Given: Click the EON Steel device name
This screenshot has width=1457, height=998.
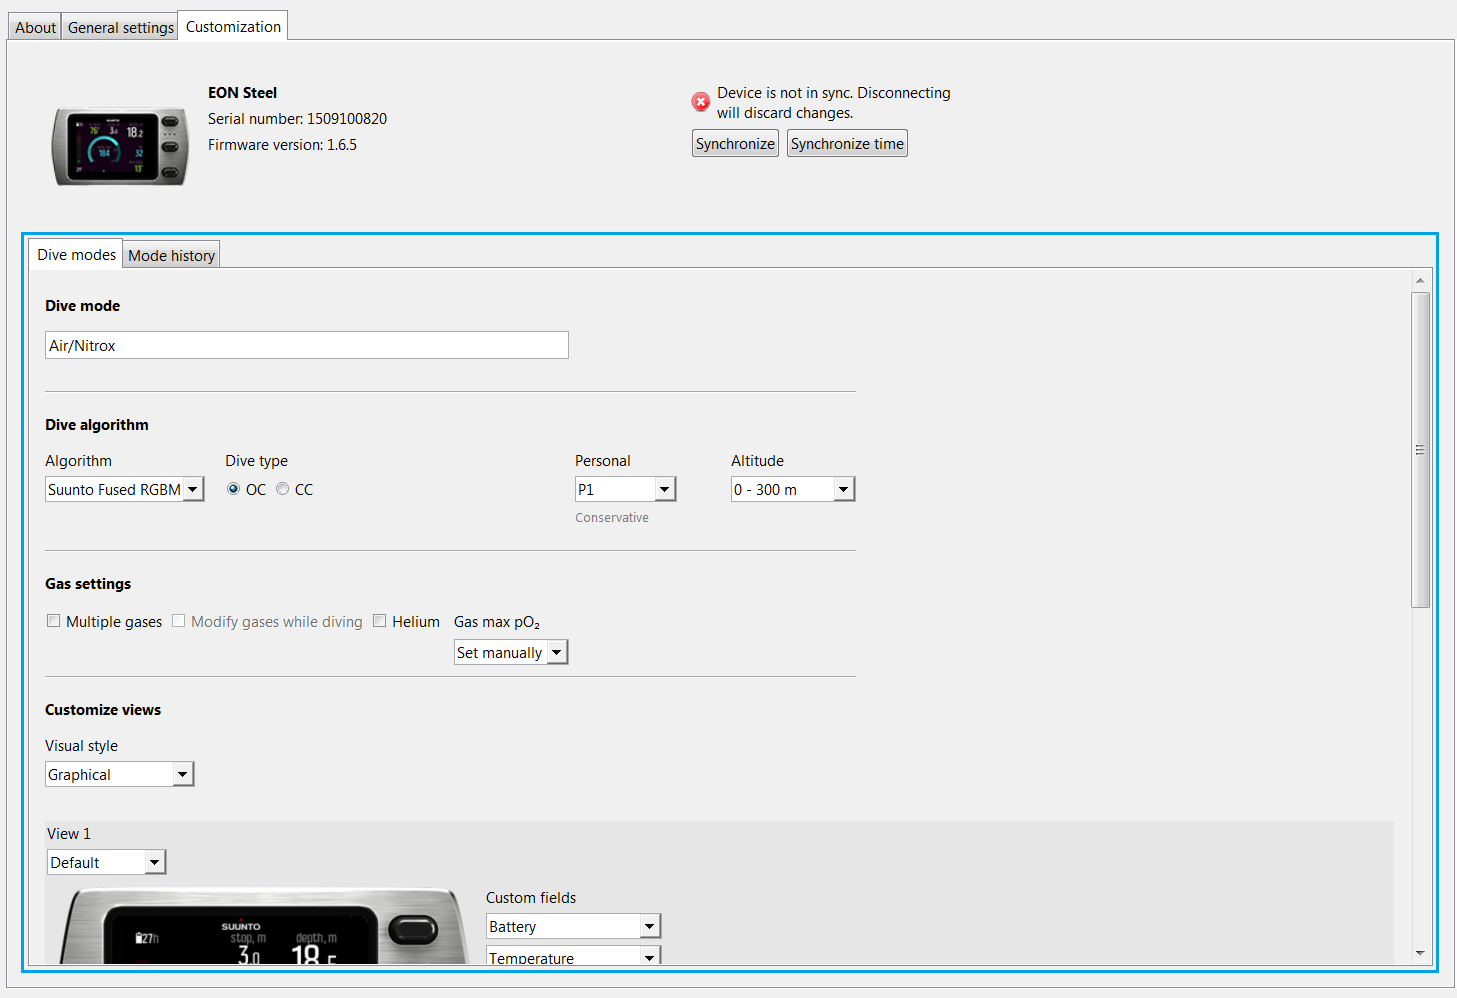Looking at the screenshot, I should click(242, 92).
